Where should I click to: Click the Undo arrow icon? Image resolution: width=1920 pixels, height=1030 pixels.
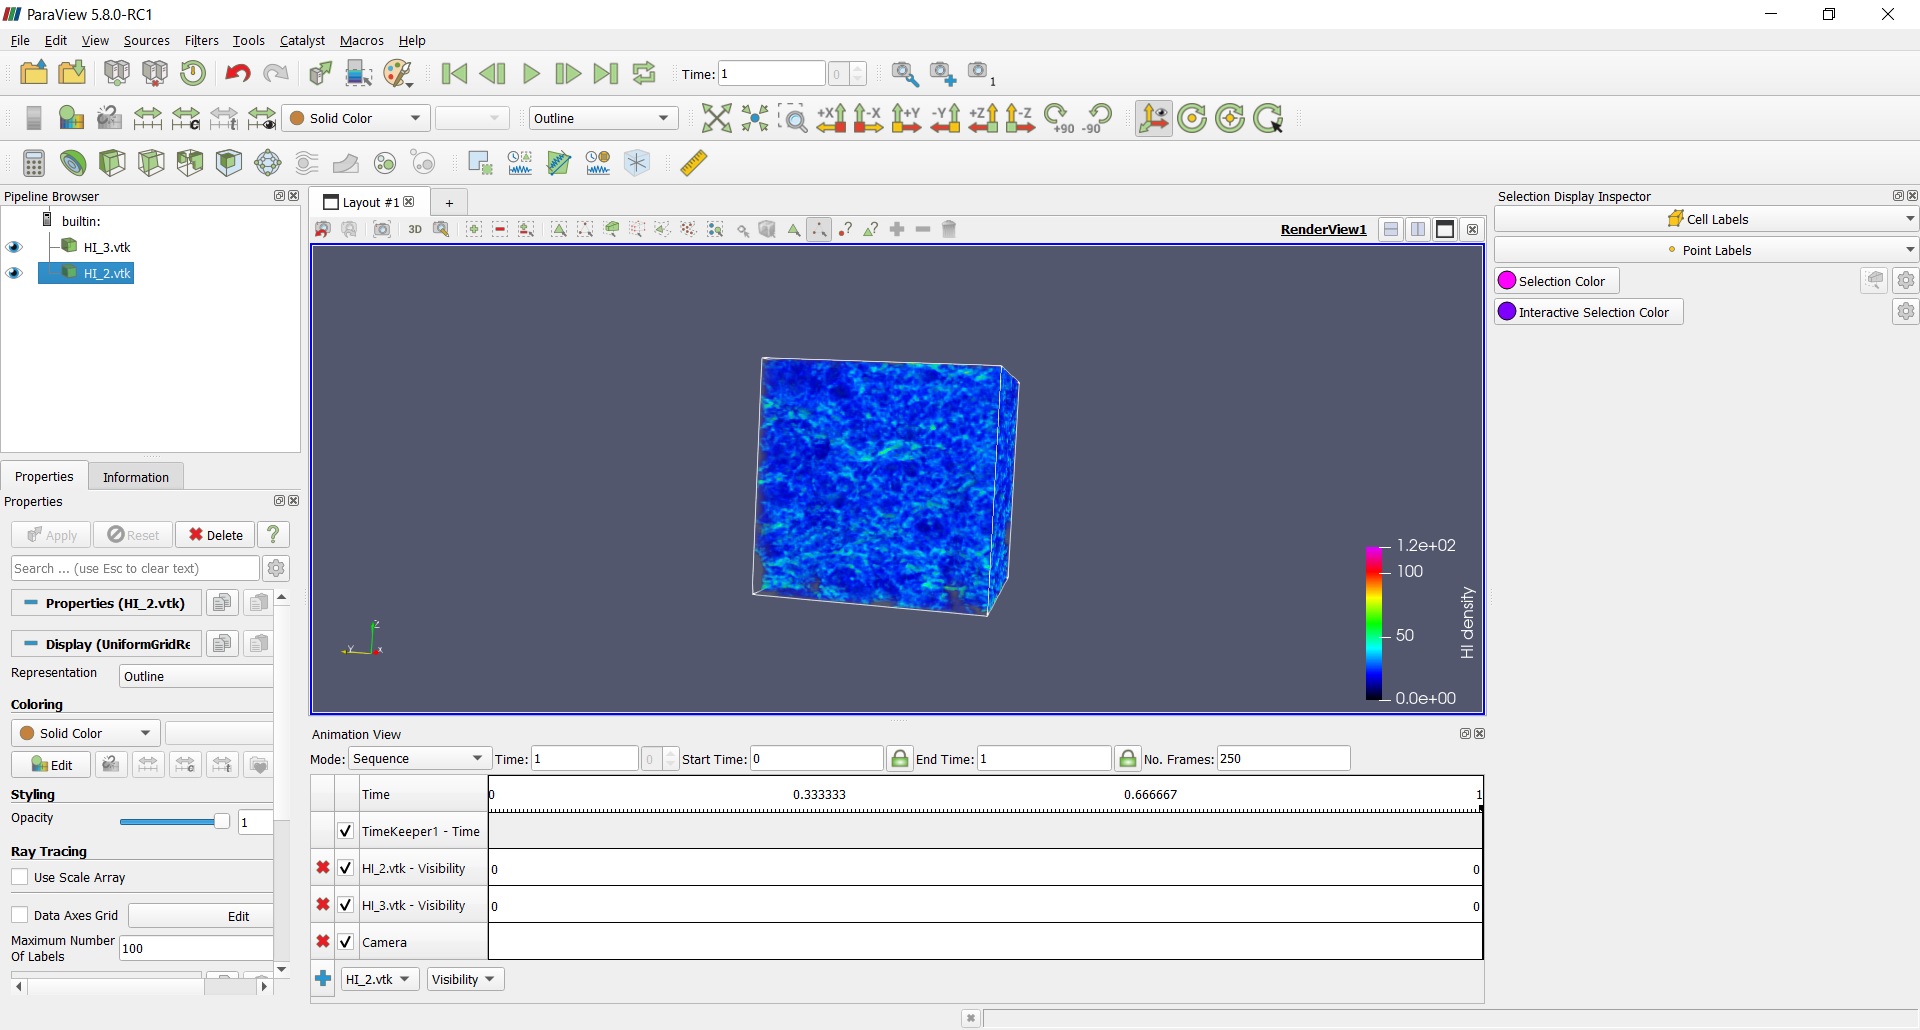click(237, 73)
